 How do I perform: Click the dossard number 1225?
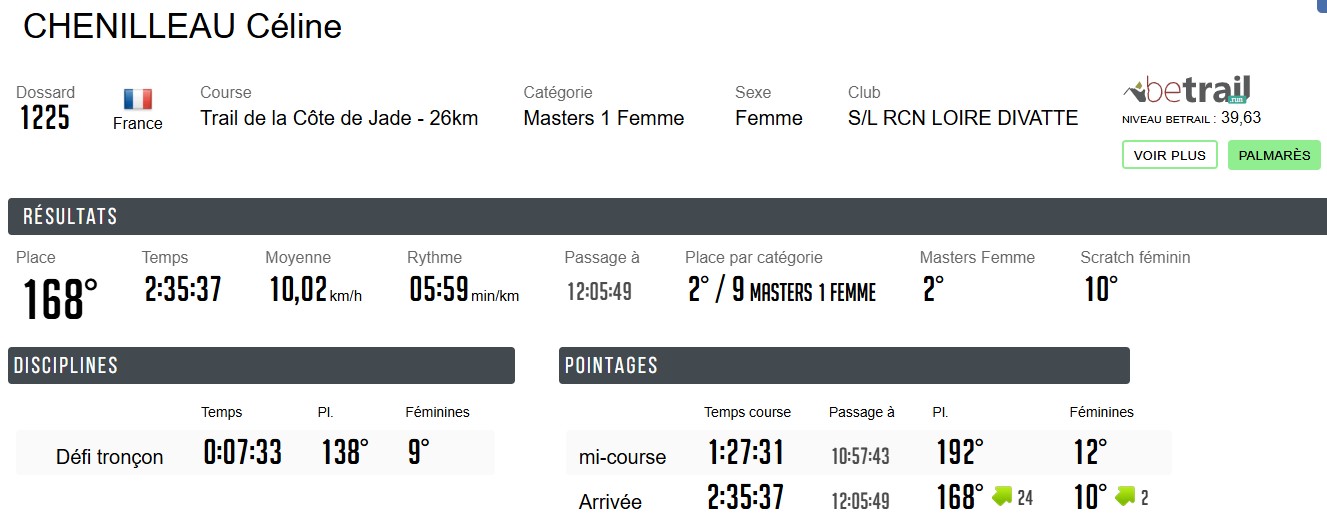coord(45,119)
